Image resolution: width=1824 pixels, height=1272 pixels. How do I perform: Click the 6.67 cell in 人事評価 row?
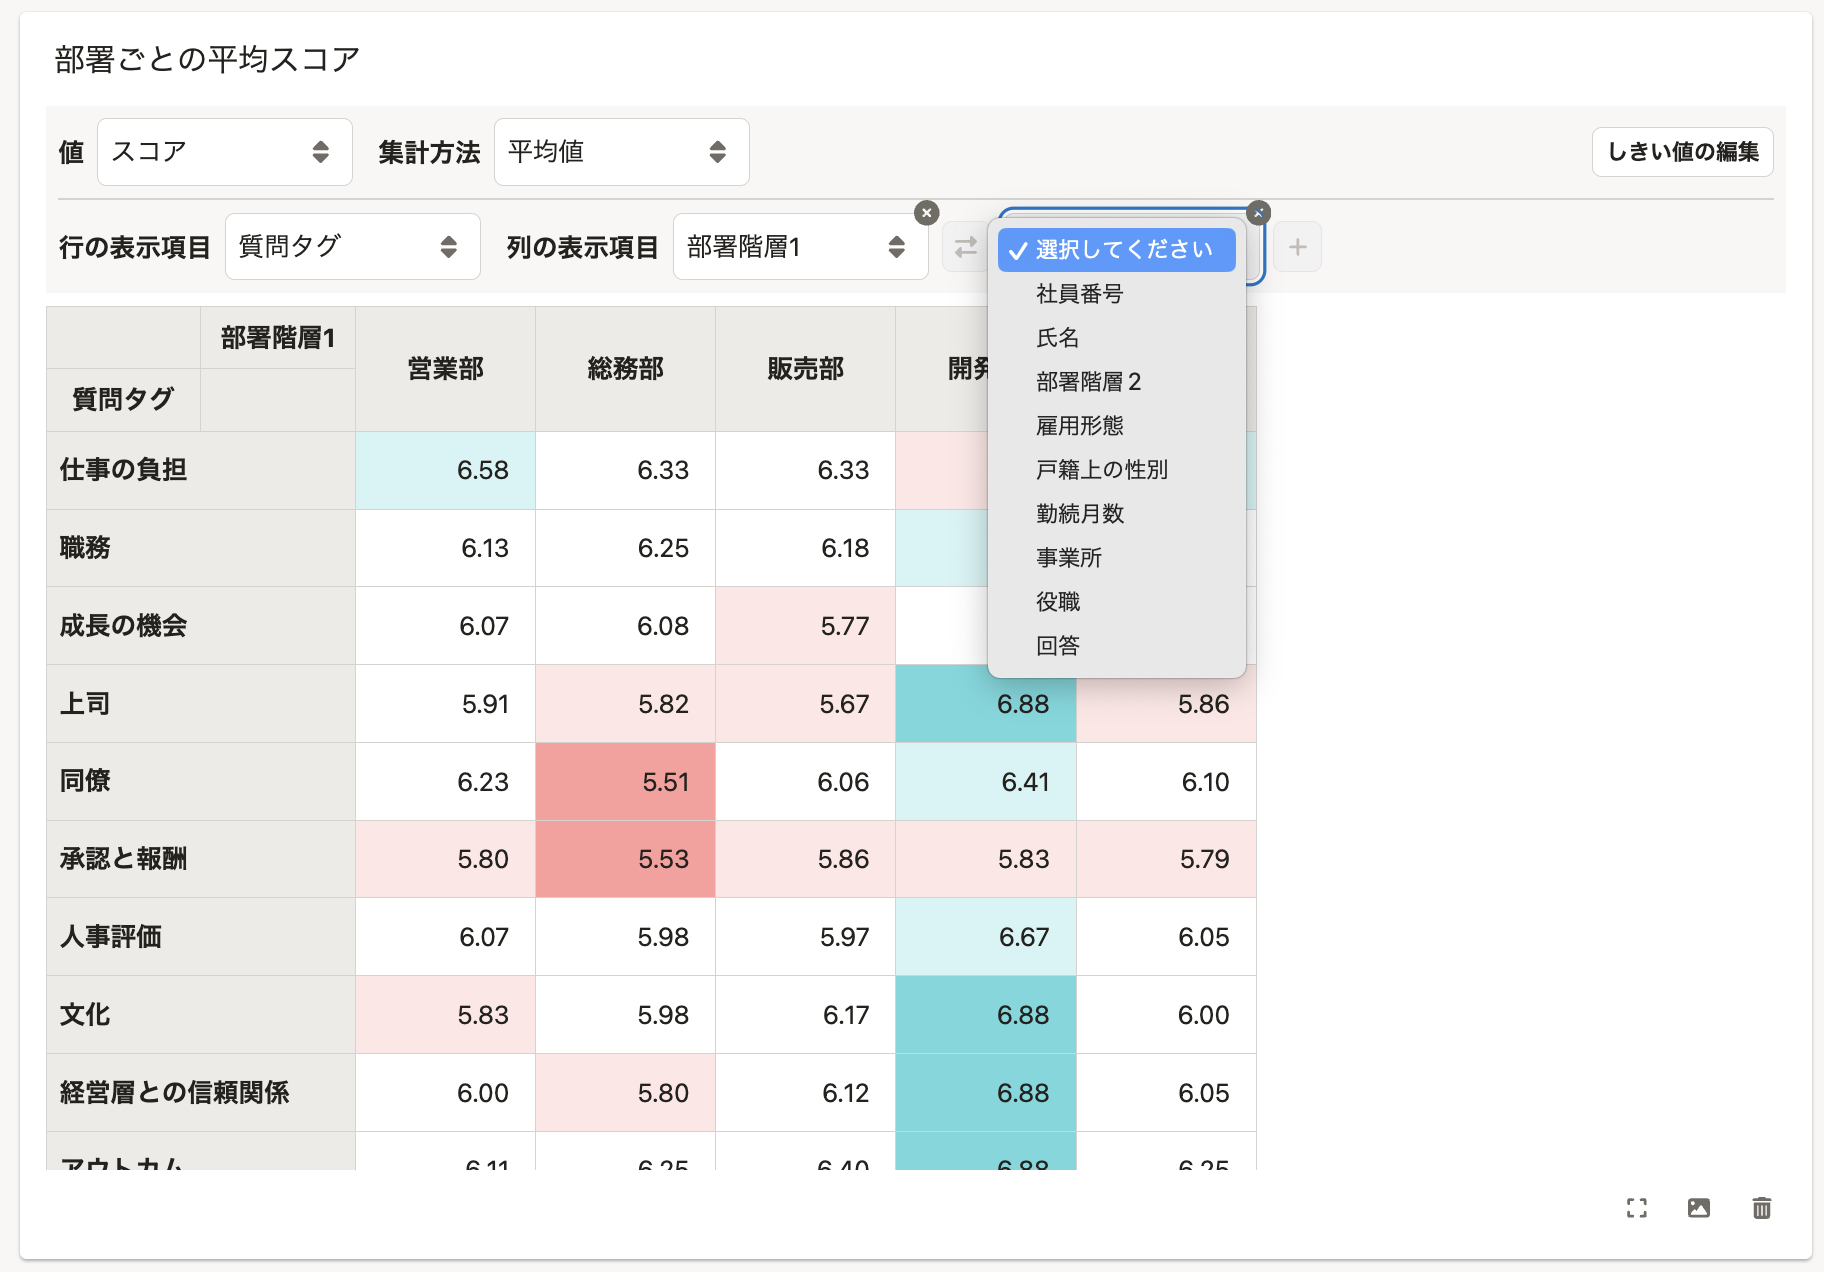pos(986,937)
